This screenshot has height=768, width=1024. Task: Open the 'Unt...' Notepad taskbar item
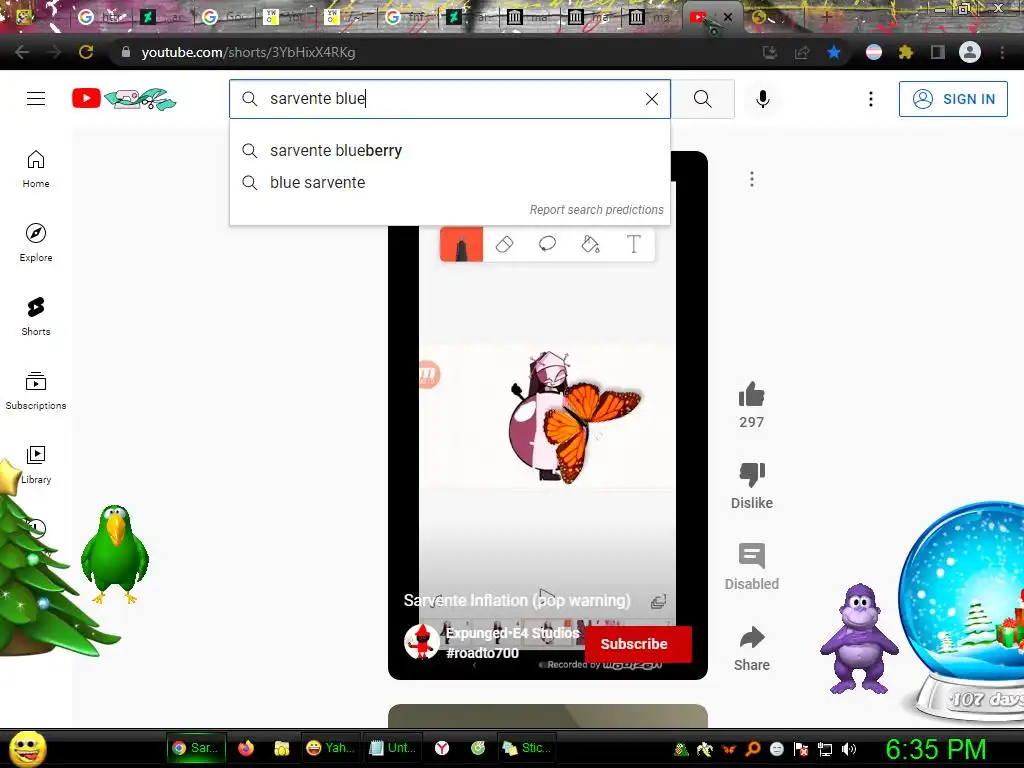click(394, 748)
